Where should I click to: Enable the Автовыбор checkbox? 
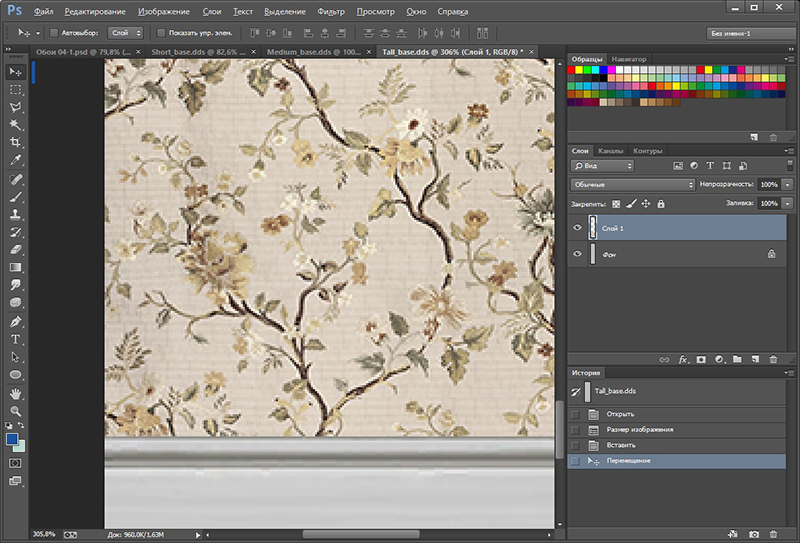[53, 33]
